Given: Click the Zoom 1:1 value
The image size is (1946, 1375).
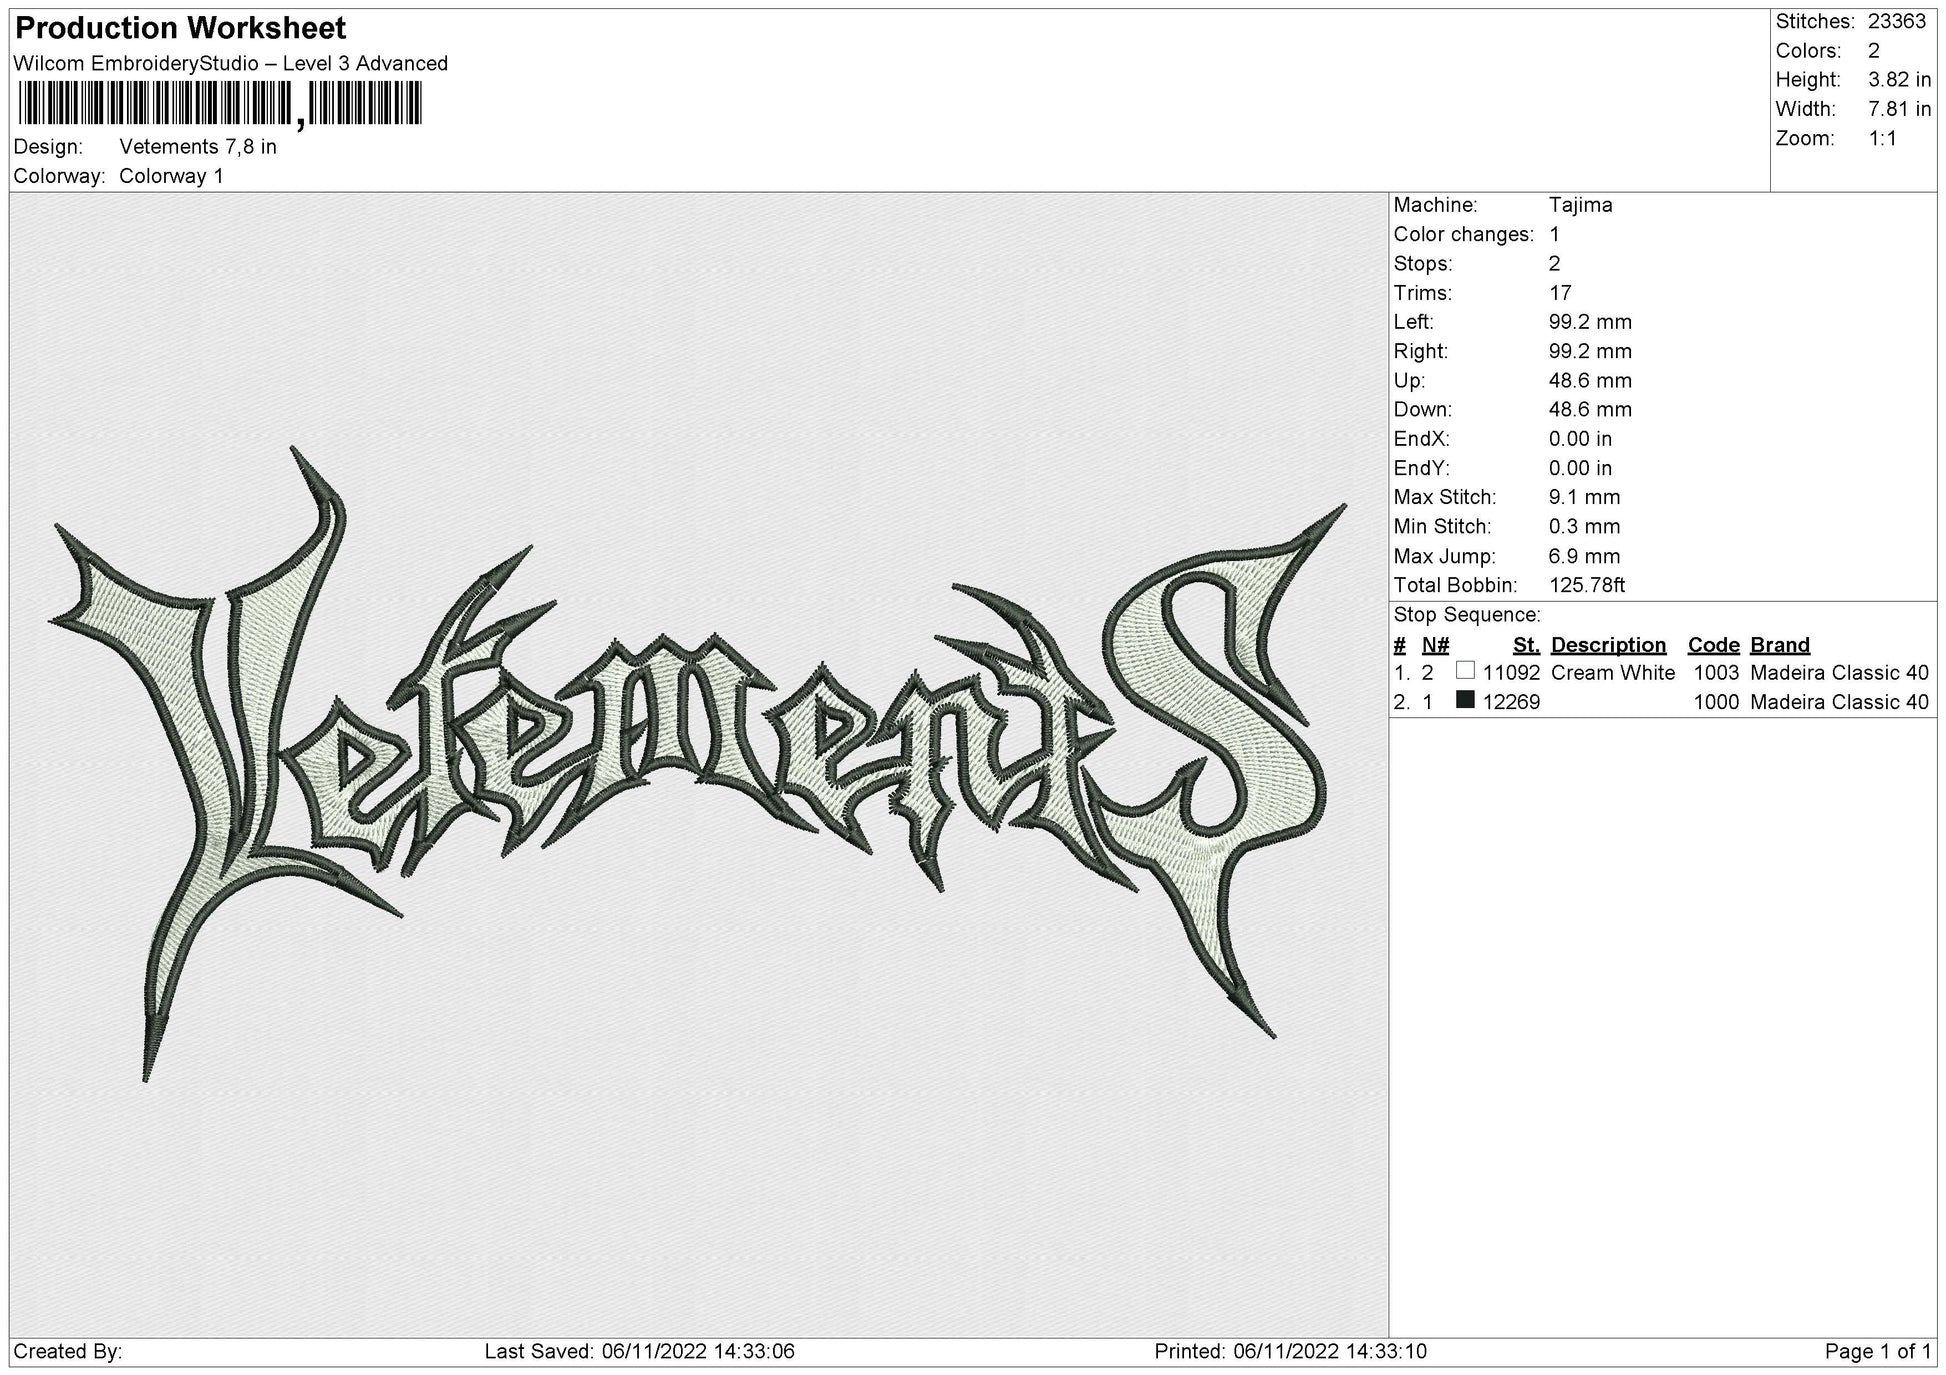Looking at the screenshot, I should 1882,138.
